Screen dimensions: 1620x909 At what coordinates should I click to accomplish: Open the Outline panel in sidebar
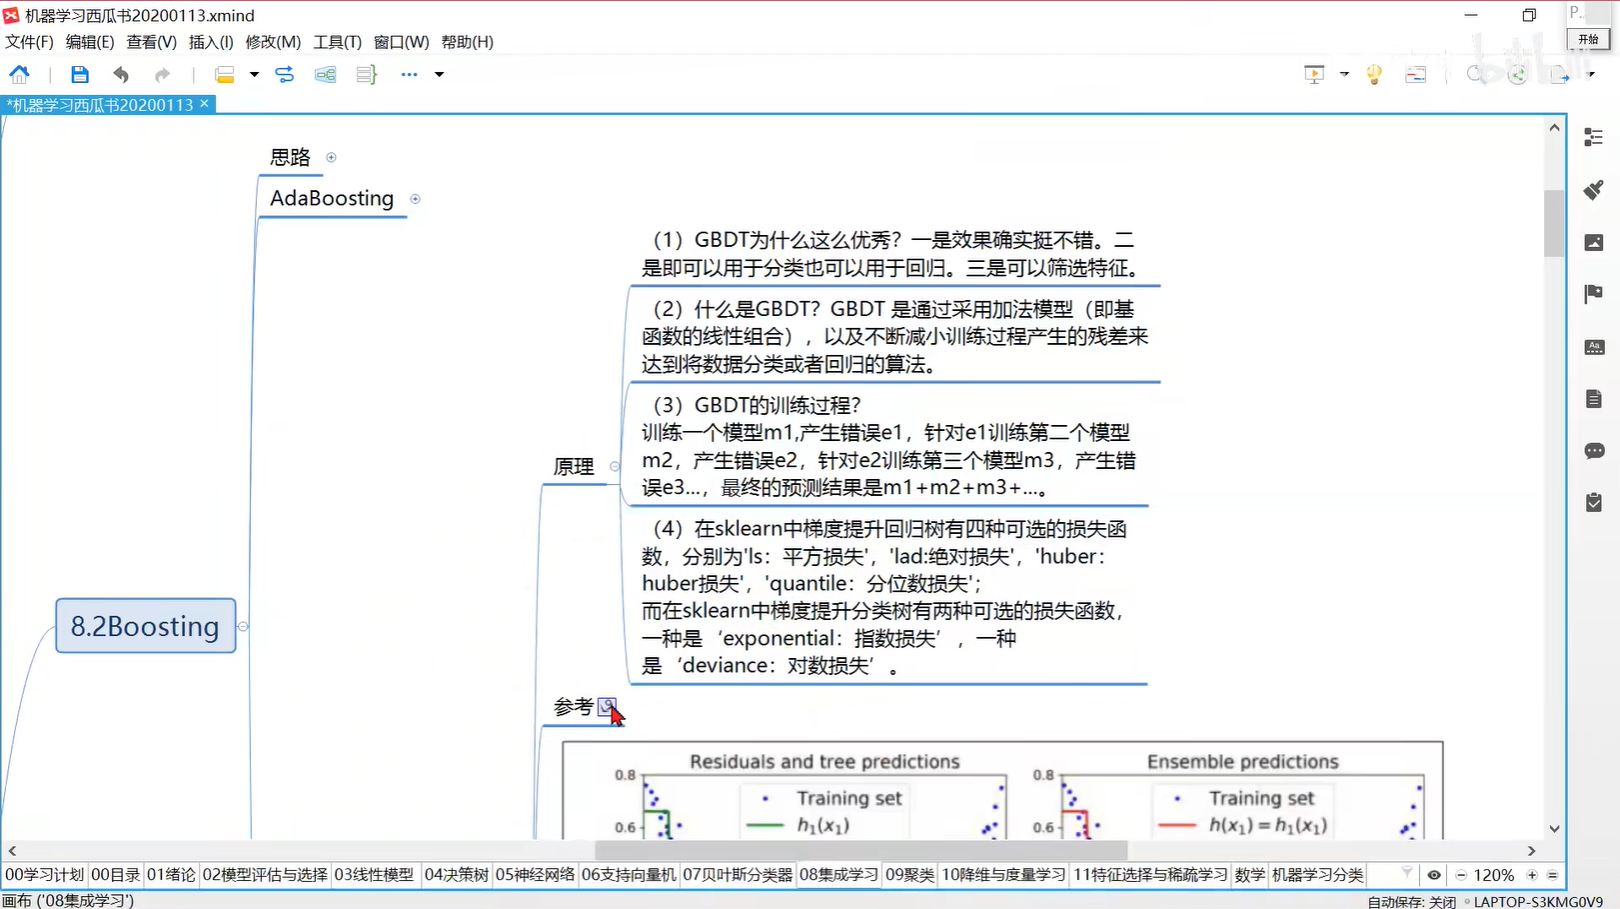[x=1594, y=138]
